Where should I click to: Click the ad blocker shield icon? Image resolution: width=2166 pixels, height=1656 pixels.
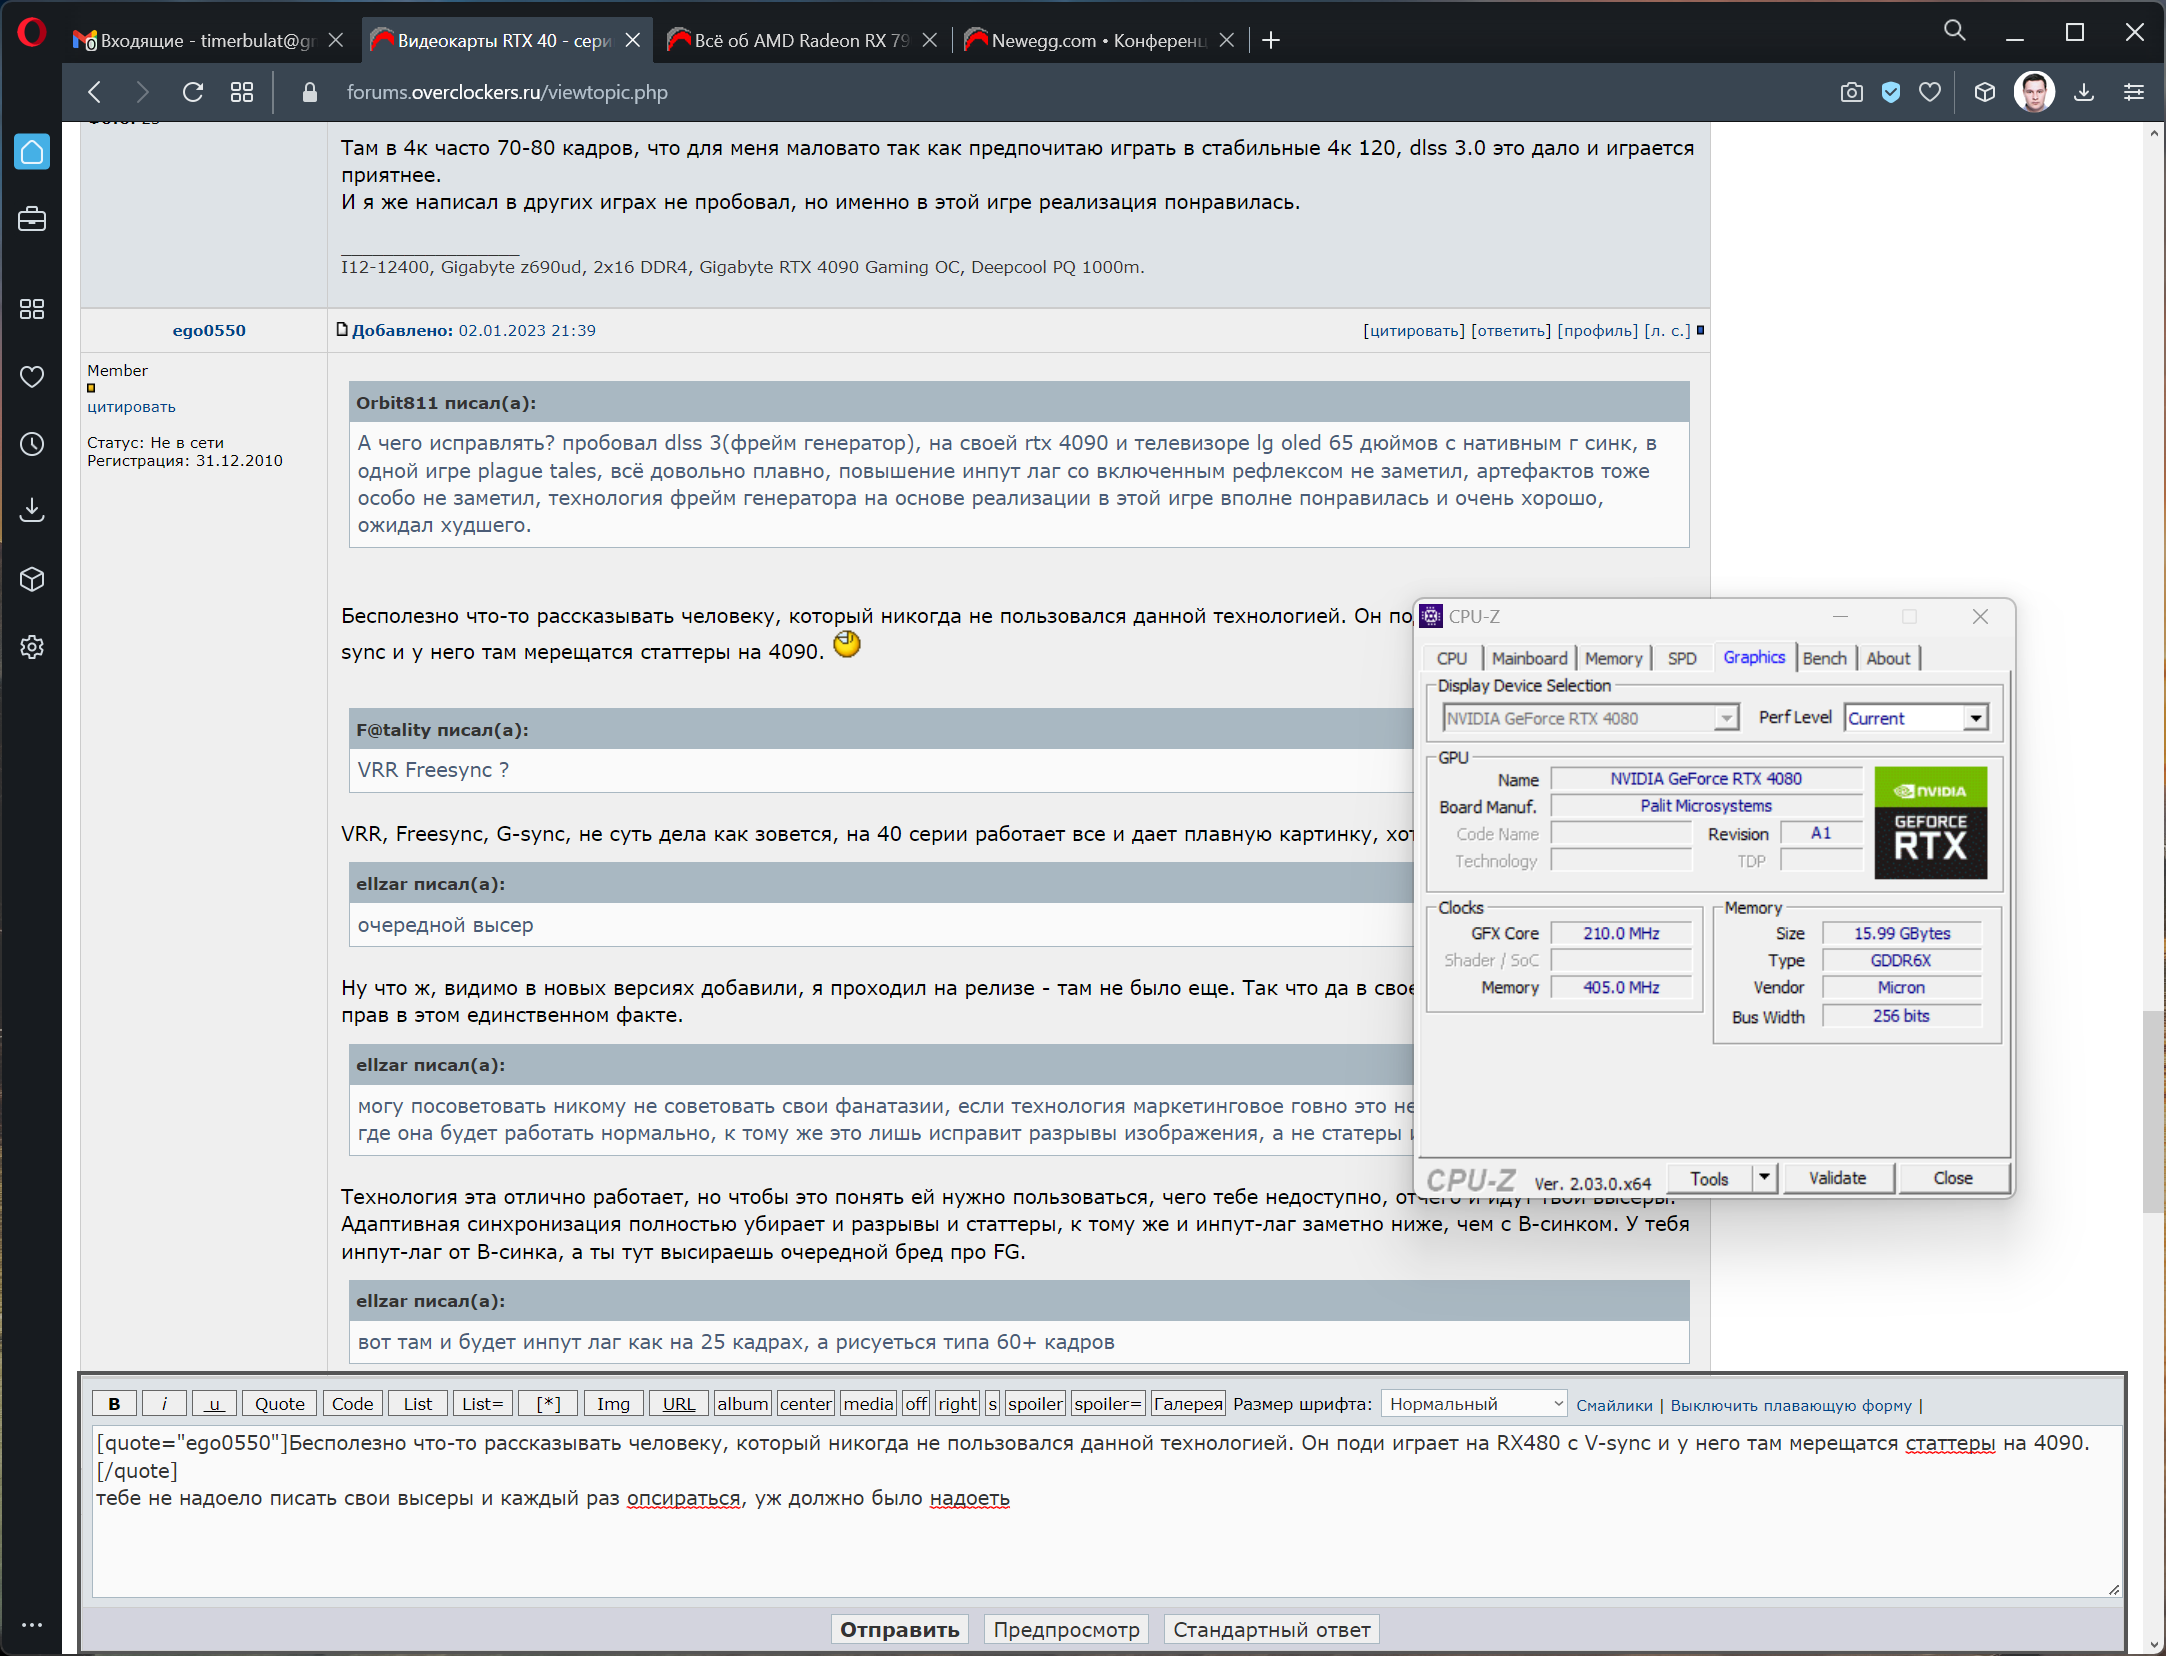[1890, 92]
